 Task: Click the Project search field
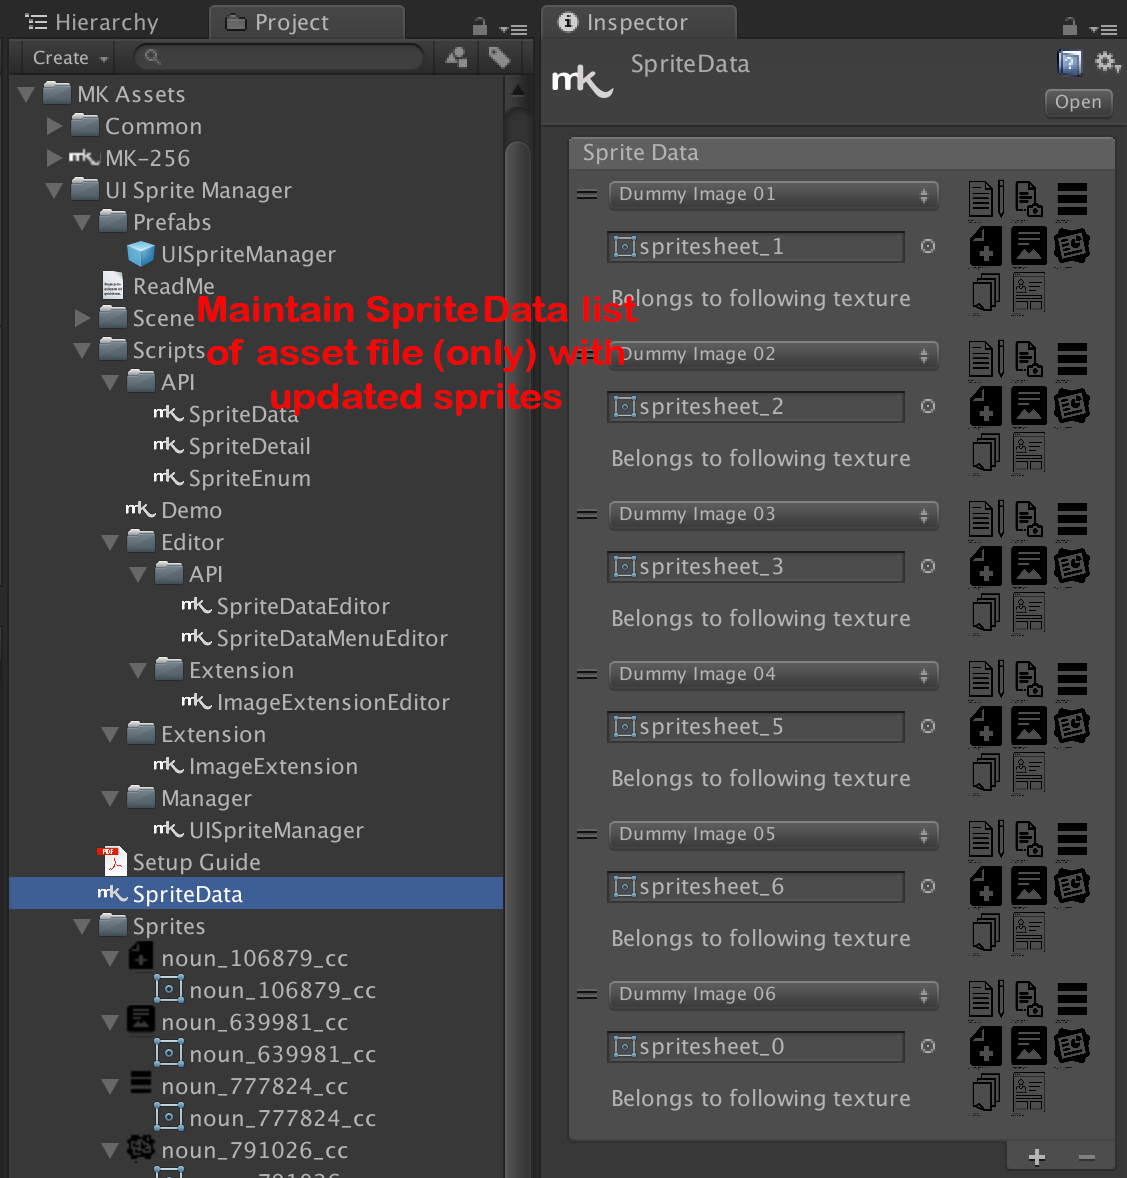279,57
